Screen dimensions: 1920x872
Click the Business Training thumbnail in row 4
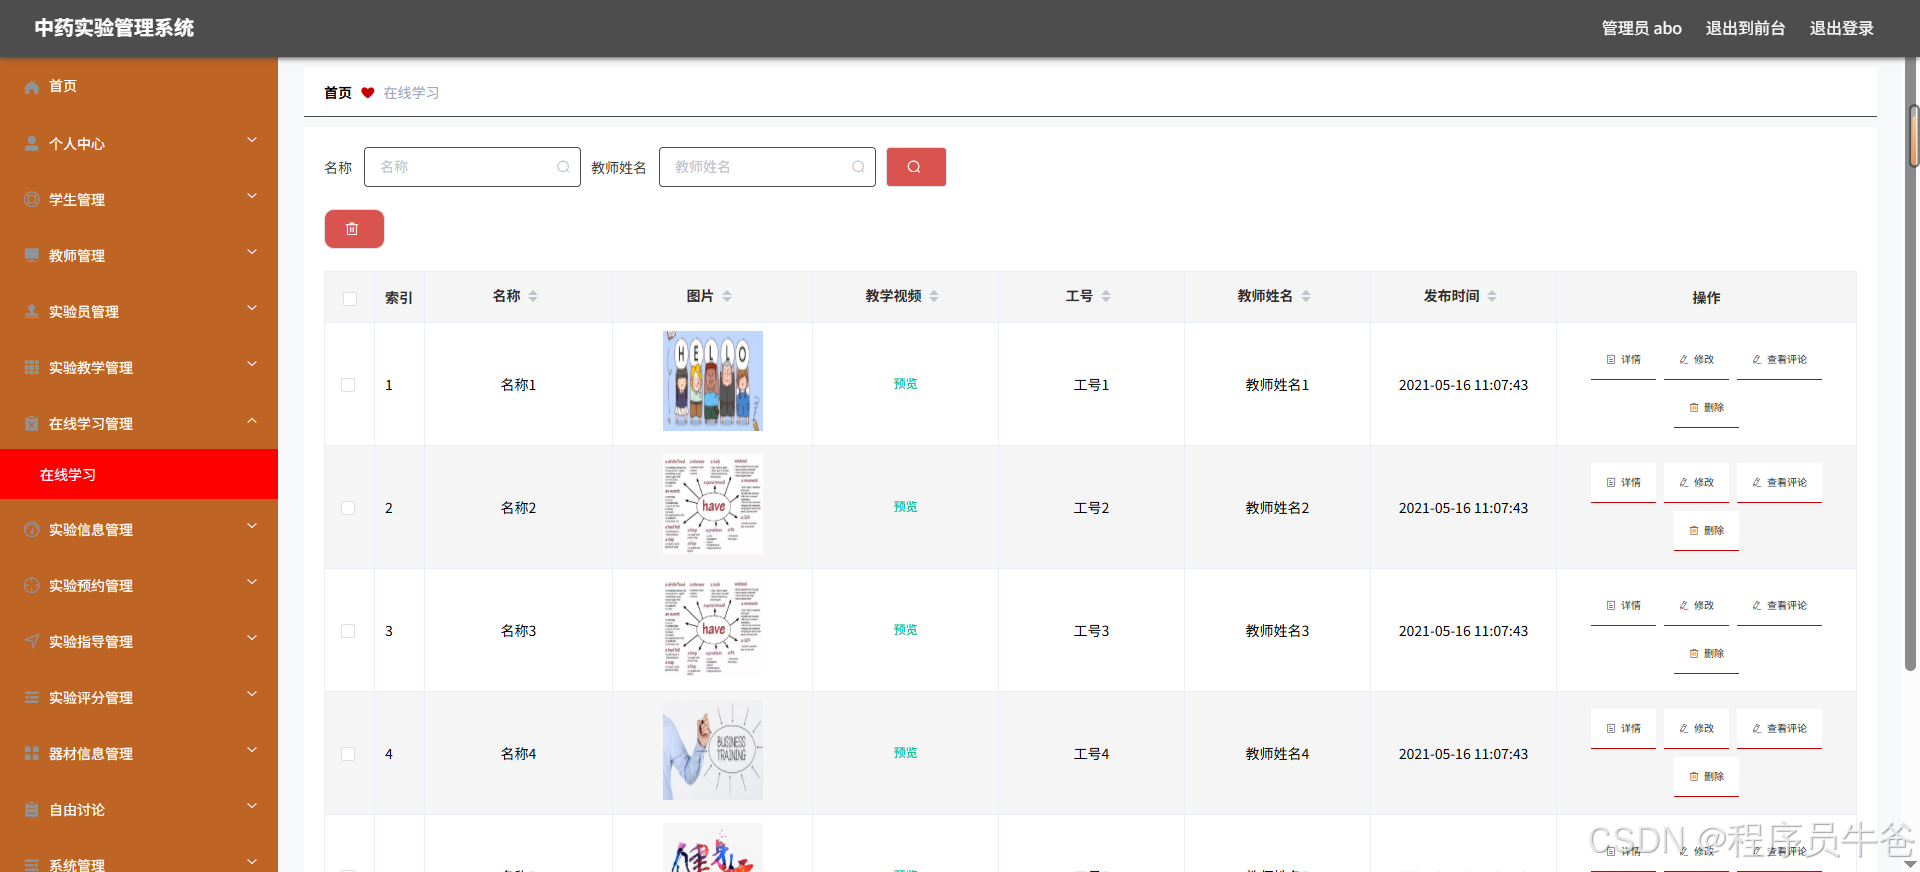point(713,750)
